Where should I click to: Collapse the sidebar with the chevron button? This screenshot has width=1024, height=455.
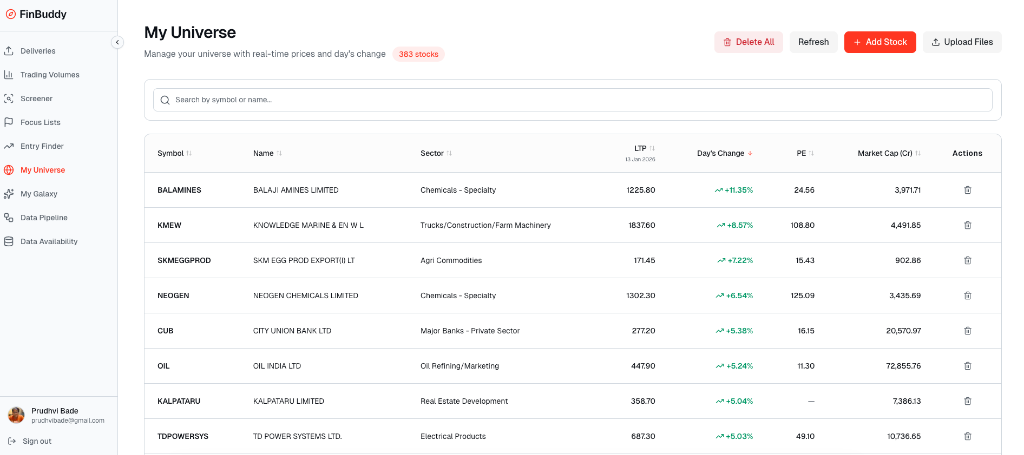pos(117,42)
